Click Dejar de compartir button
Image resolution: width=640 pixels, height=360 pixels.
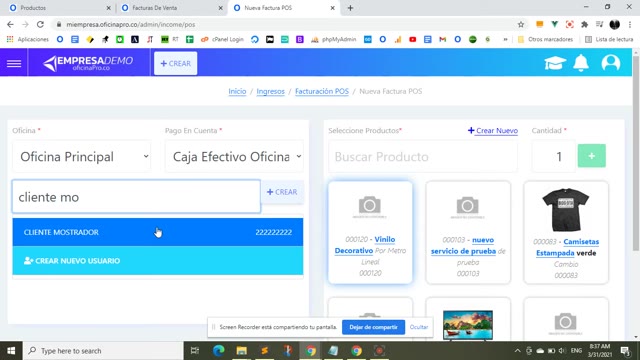[373, 327]
